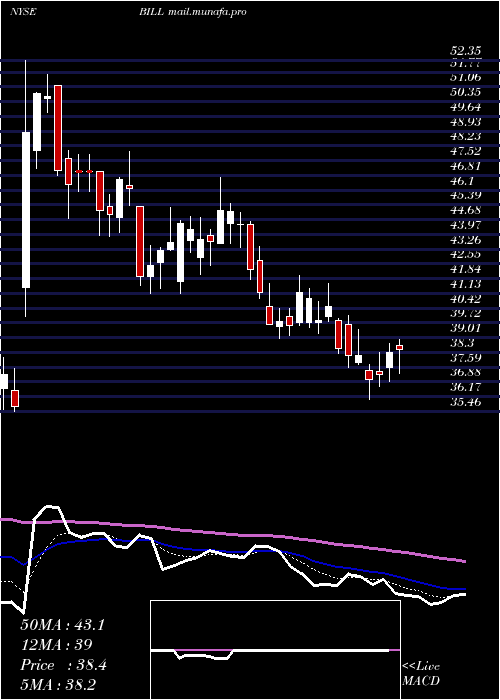Click the BILL mail.munafa.pro chart title
500x700 pixels.
[x=192, y=12]
